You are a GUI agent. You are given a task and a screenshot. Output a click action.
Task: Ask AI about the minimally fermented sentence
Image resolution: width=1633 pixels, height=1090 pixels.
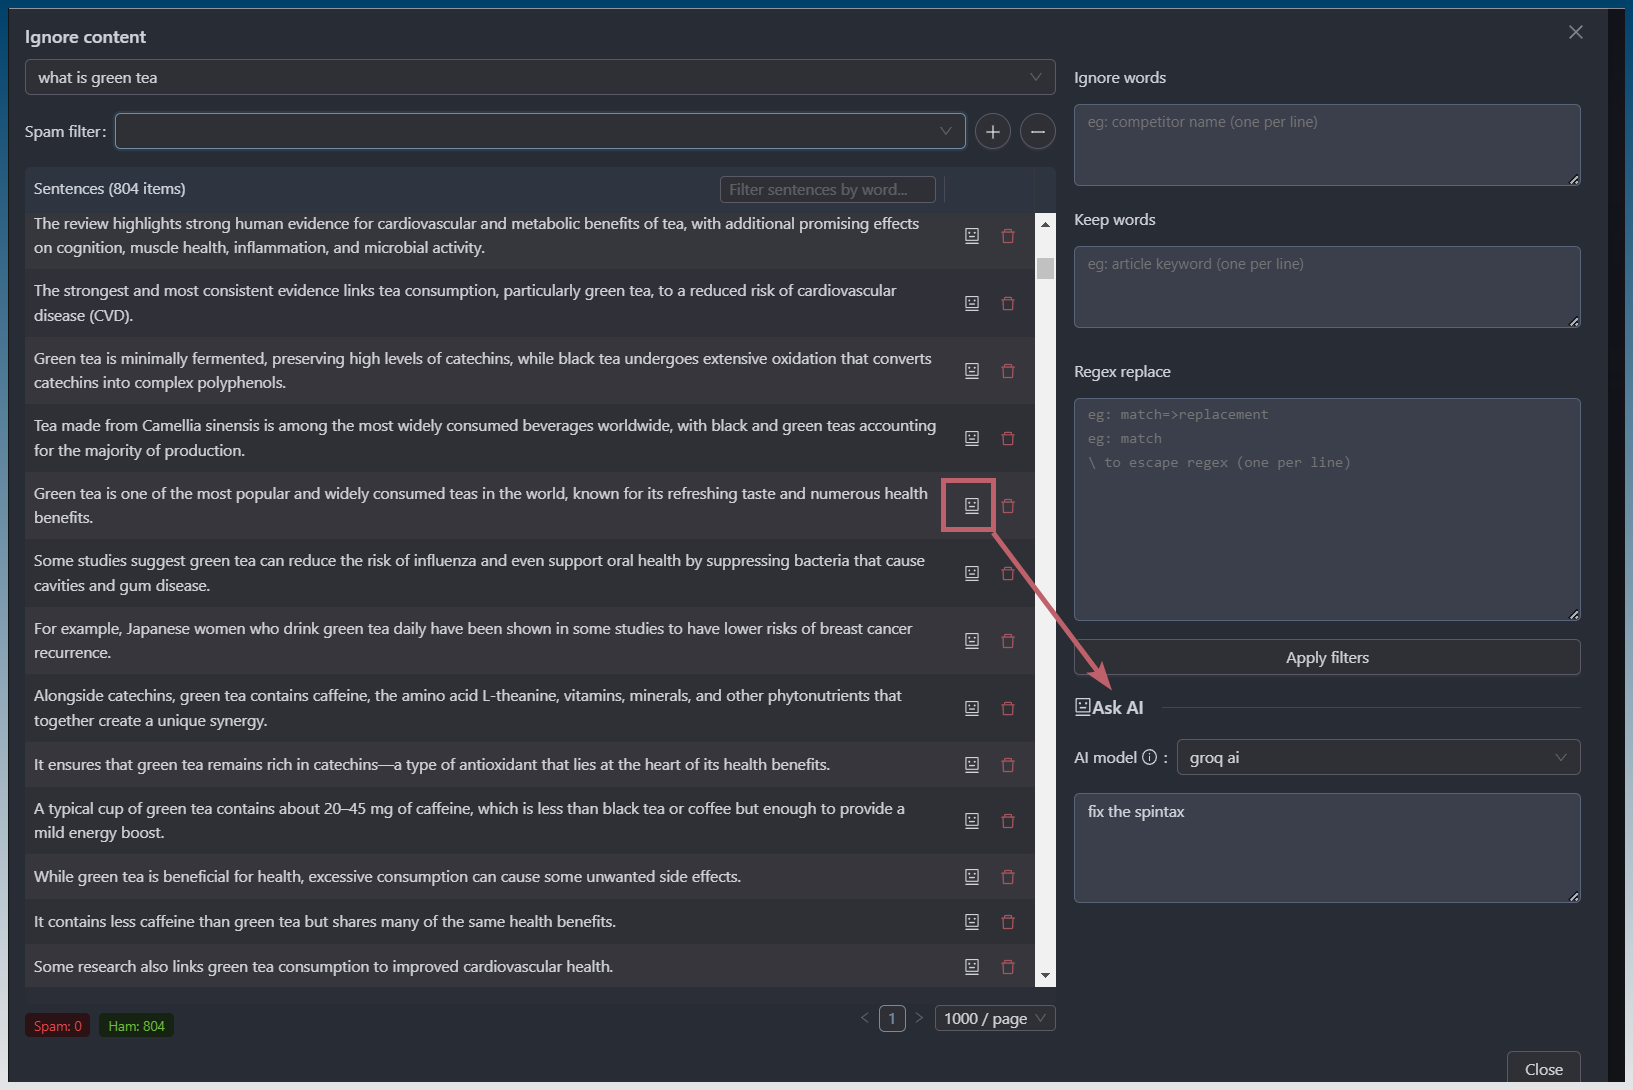tap(971, 371)
